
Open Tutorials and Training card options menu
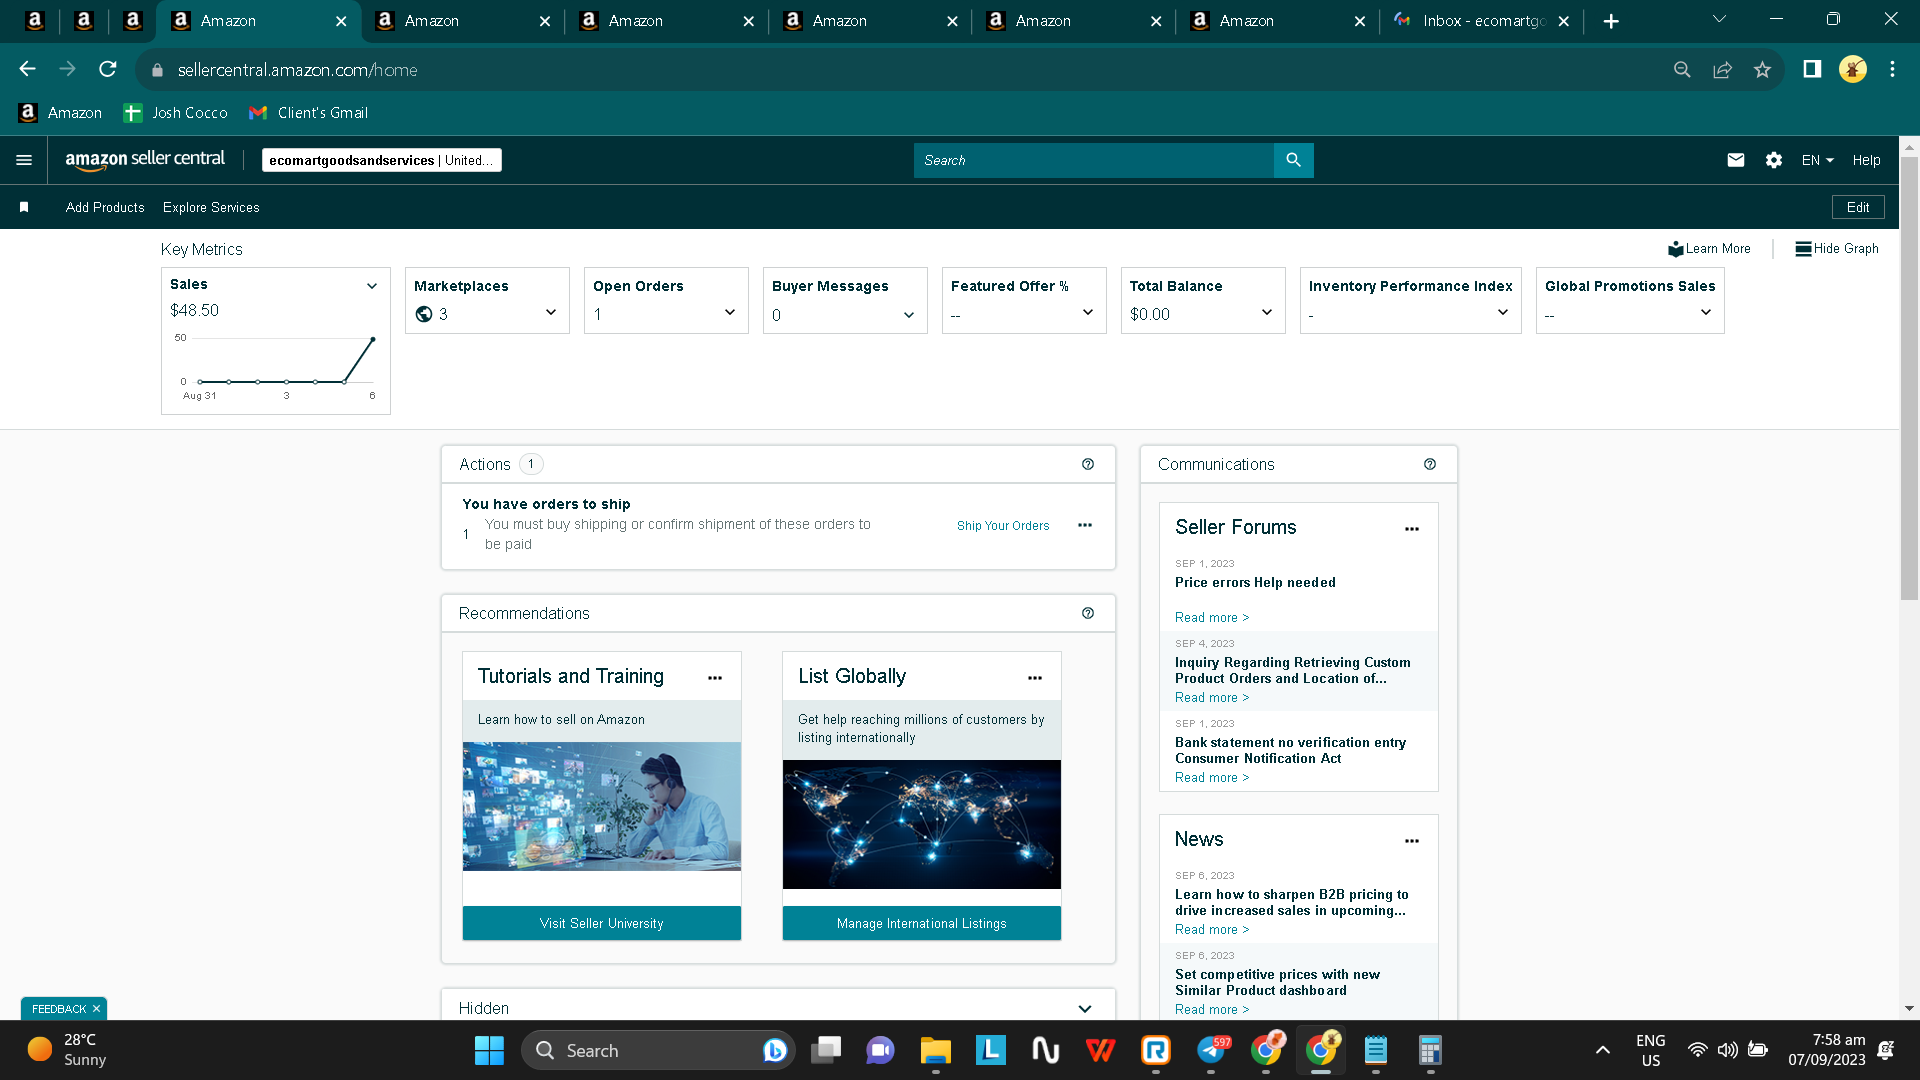(x=715, y=678)
